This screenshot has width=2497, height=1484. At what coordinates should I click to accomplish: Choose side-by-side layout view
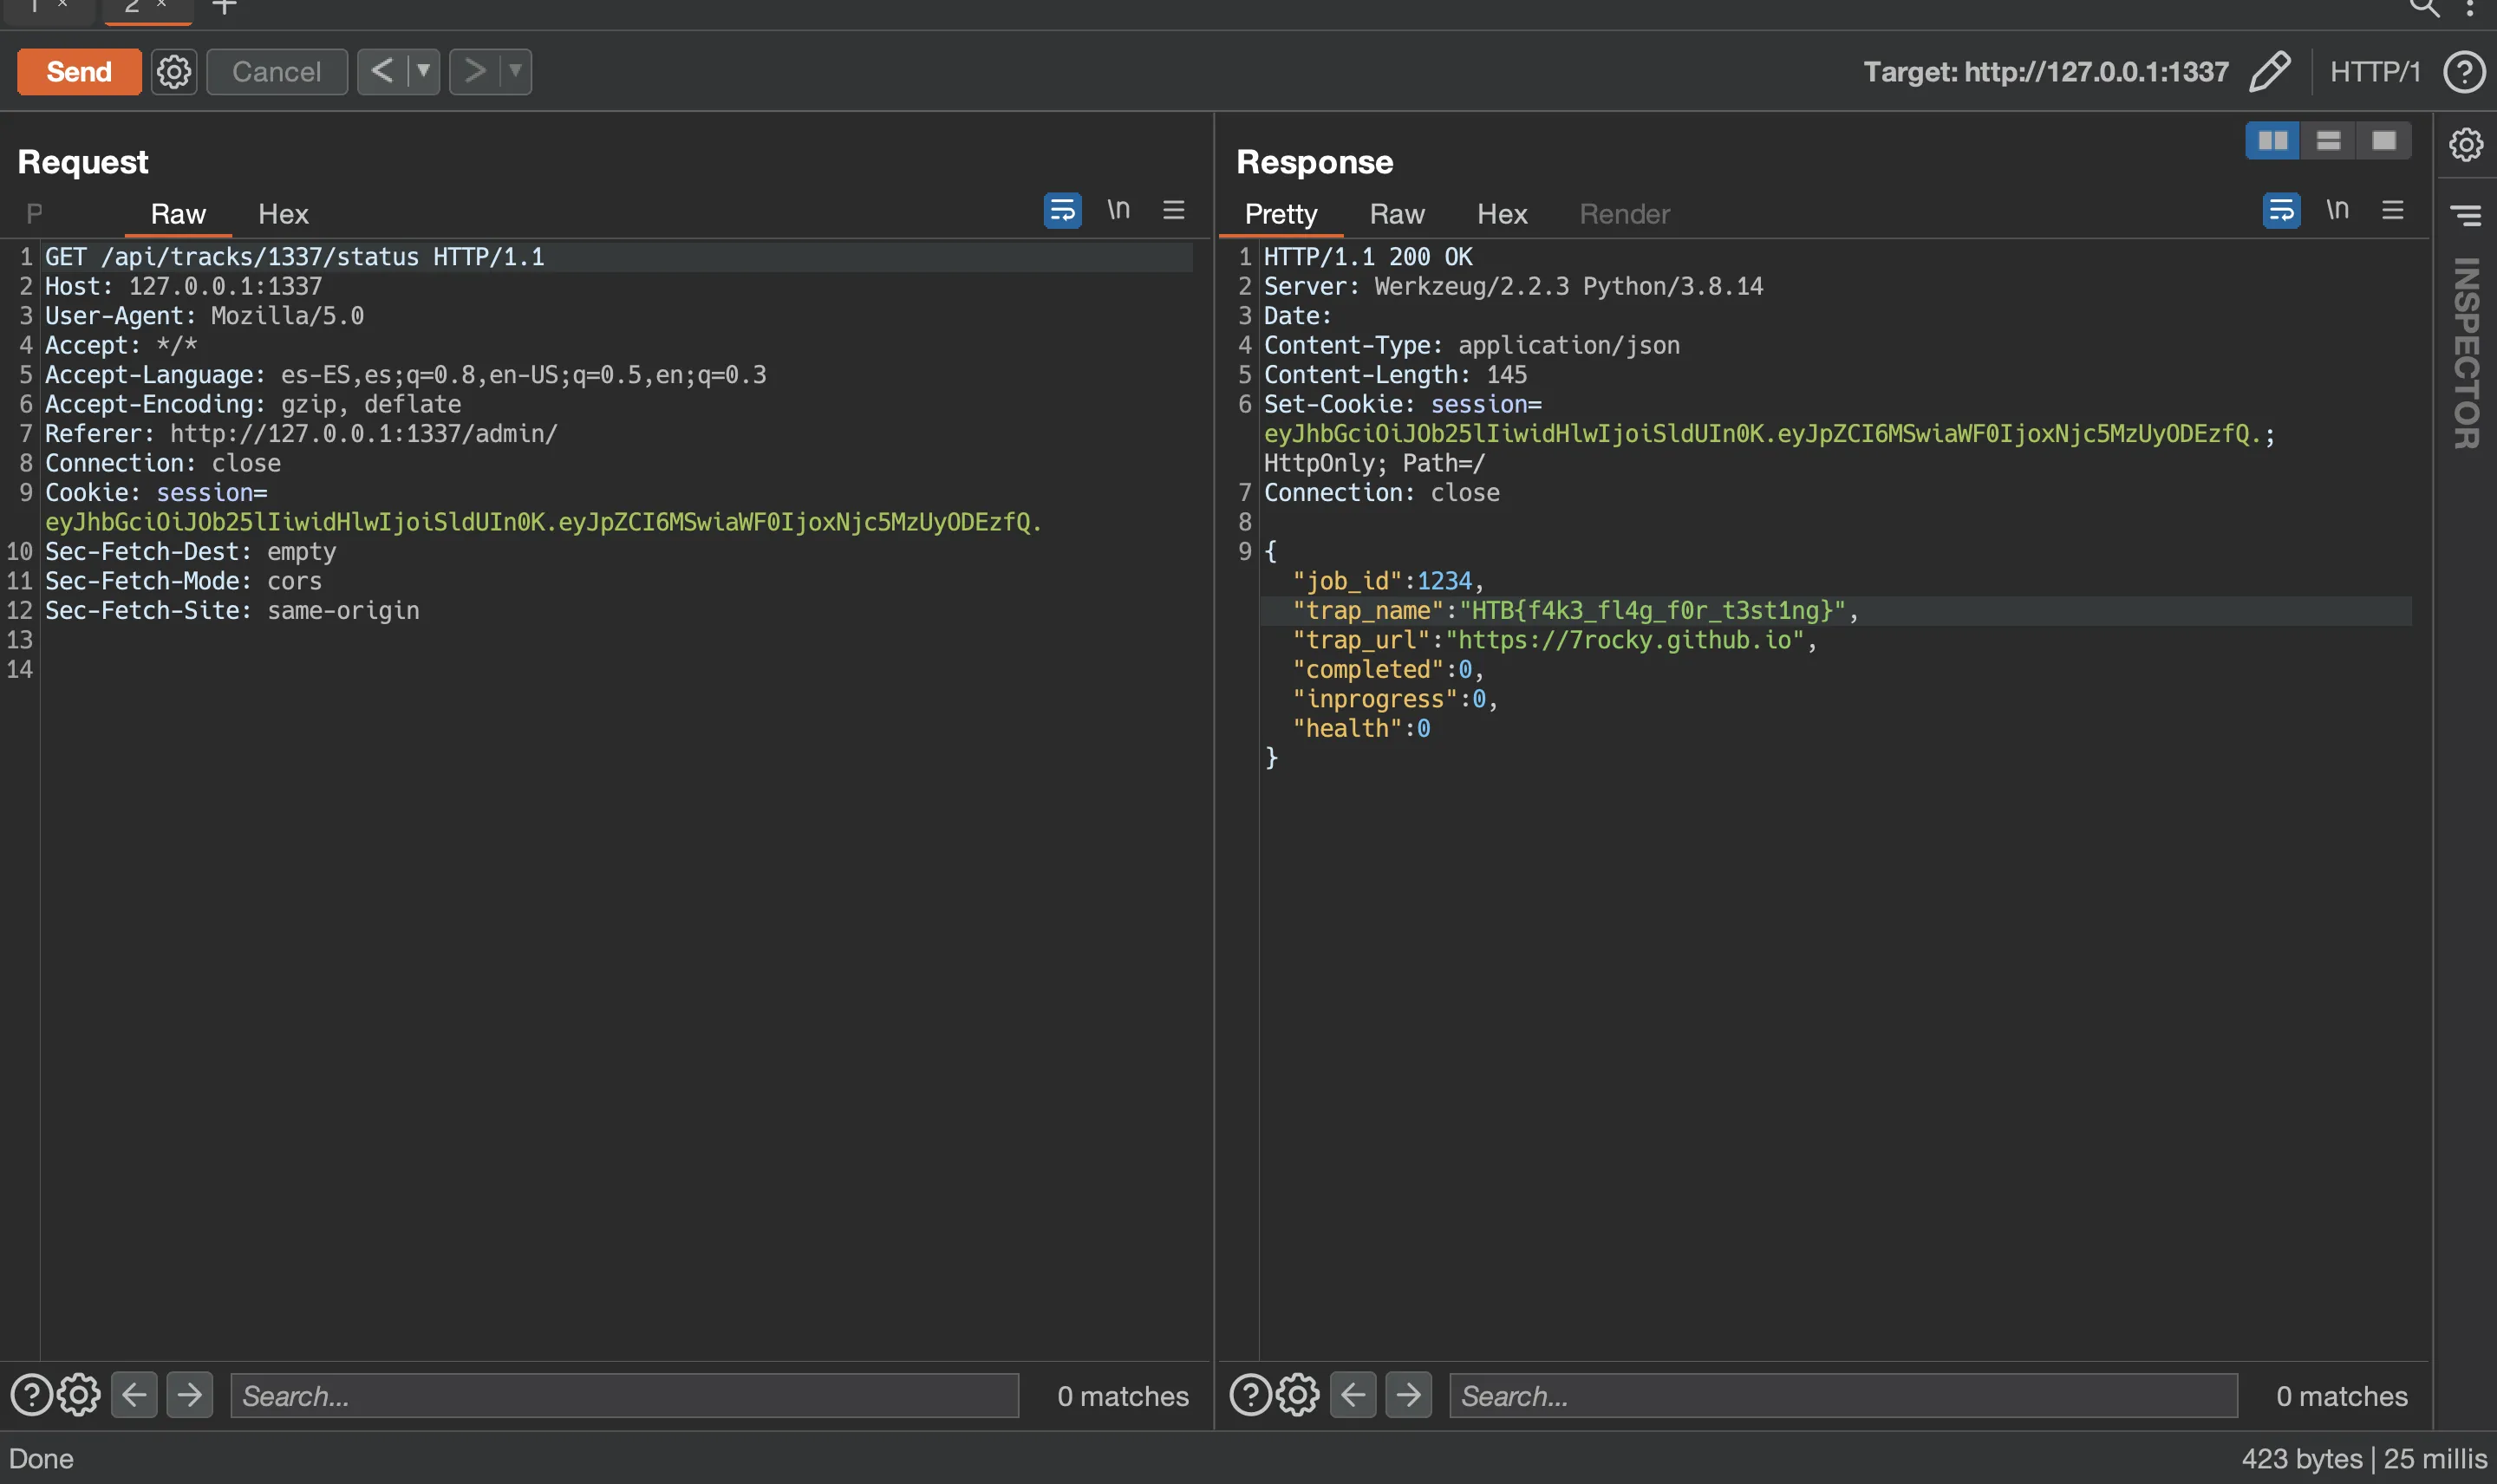(x=2272, y=140)
